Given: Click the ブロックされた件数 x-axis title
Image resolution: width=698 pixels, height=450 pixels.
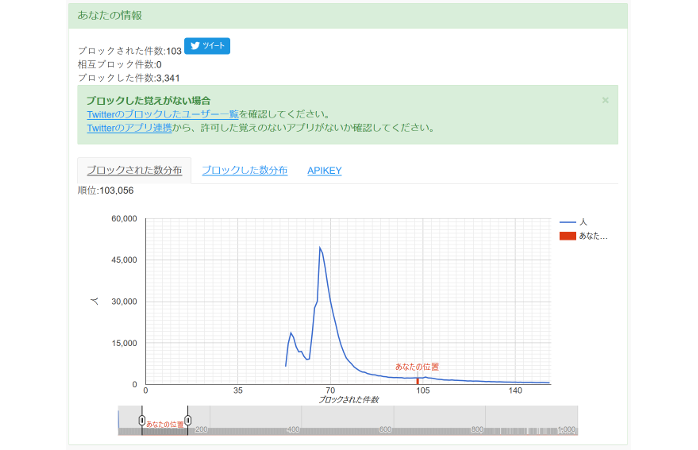Looking at the screenshot, I should pos(348,399).
